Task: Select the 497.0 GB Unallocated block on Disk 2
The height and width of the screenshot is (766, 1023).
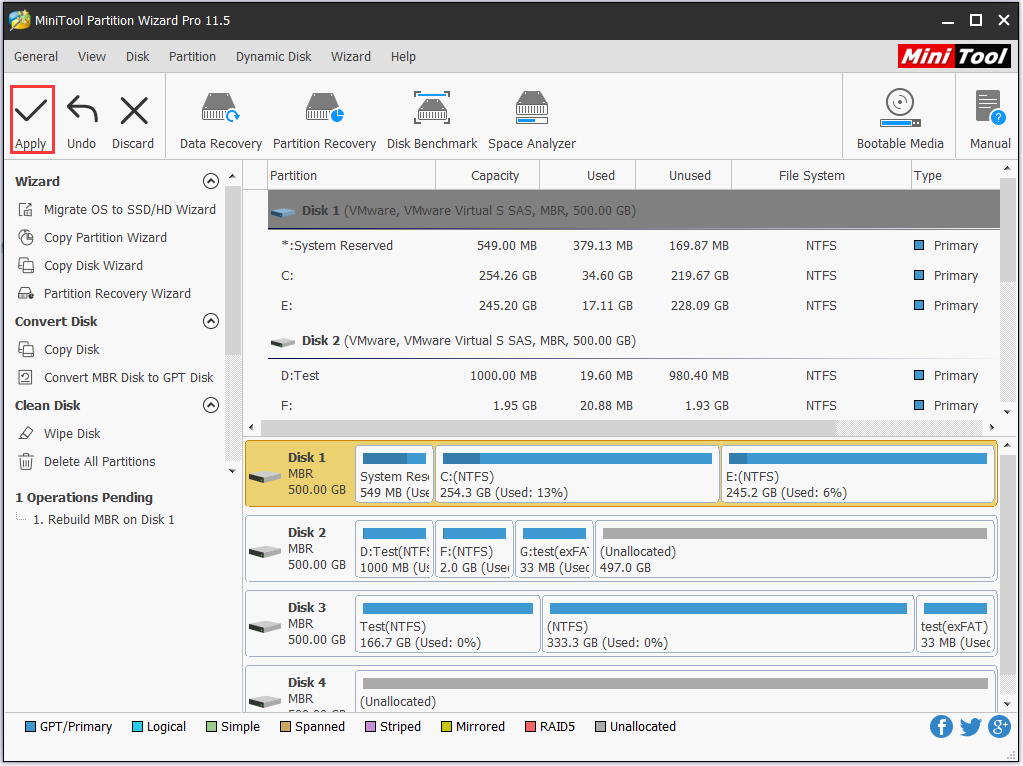Action: tap(795, 549)
